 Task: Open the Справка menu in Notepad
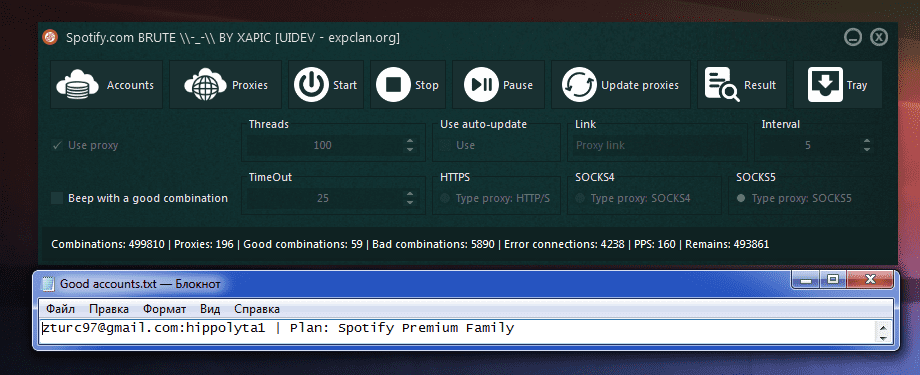pos(257,309)
